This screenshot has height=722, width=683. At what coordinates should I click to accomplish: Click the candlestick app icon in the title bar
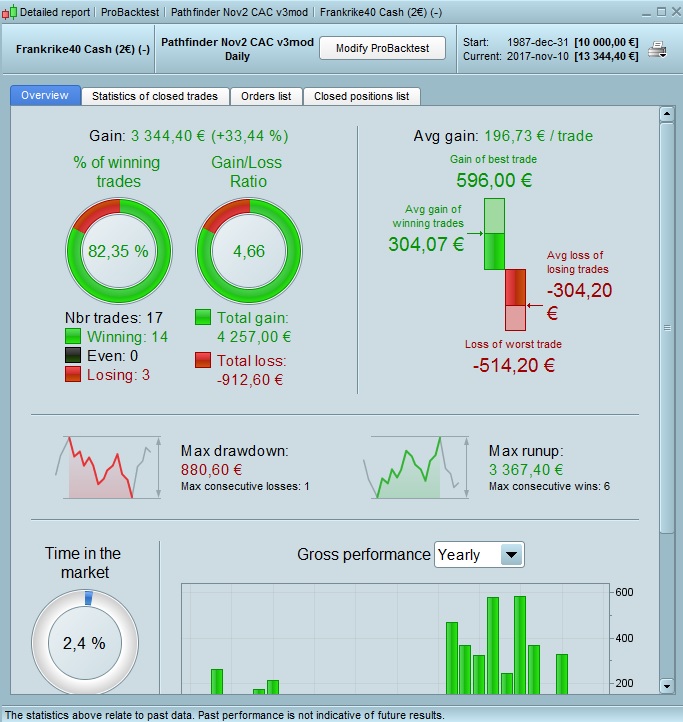point(9,12)
